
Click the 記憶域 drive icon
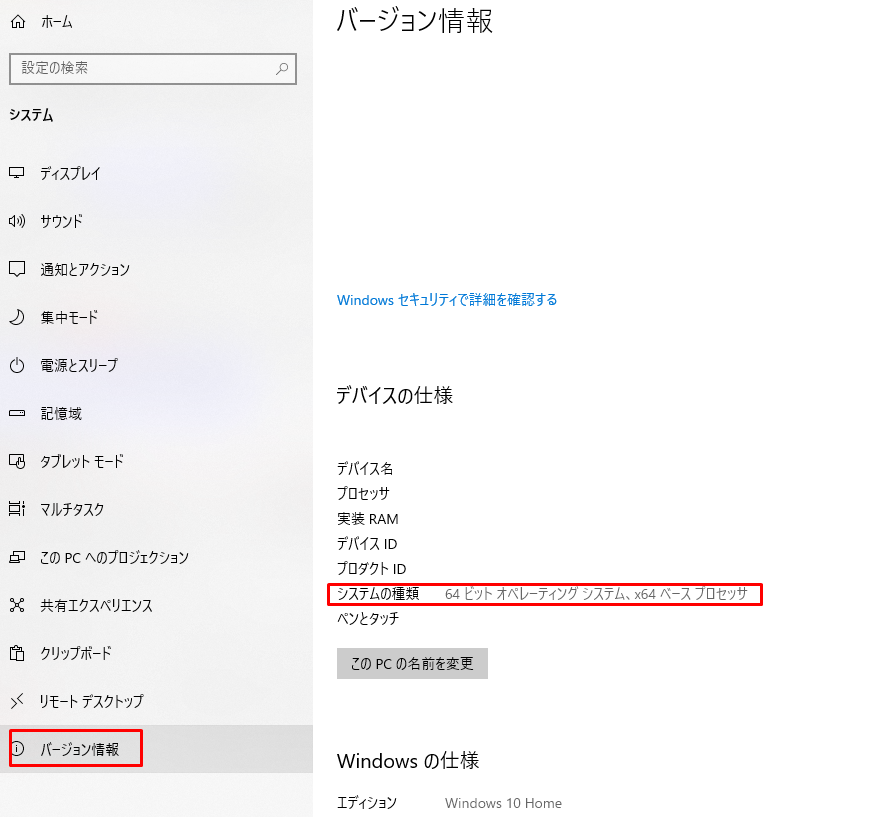pyautogui.click(x=17, y=413)
